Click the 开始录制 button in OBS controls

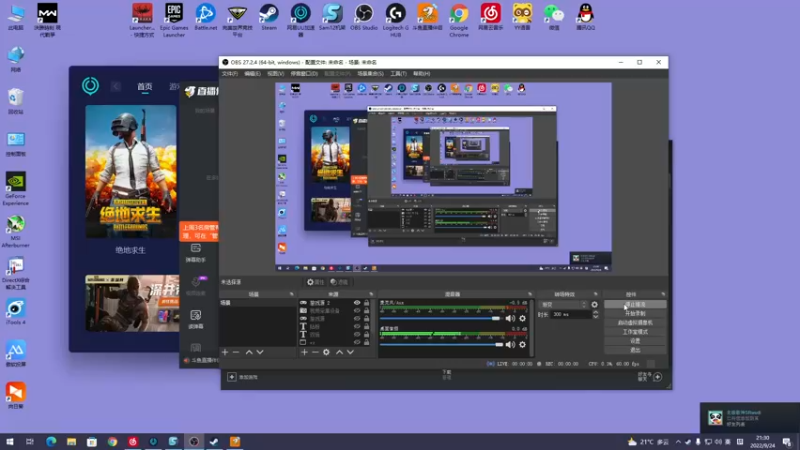pyautogui.click(x=635, y=314)
